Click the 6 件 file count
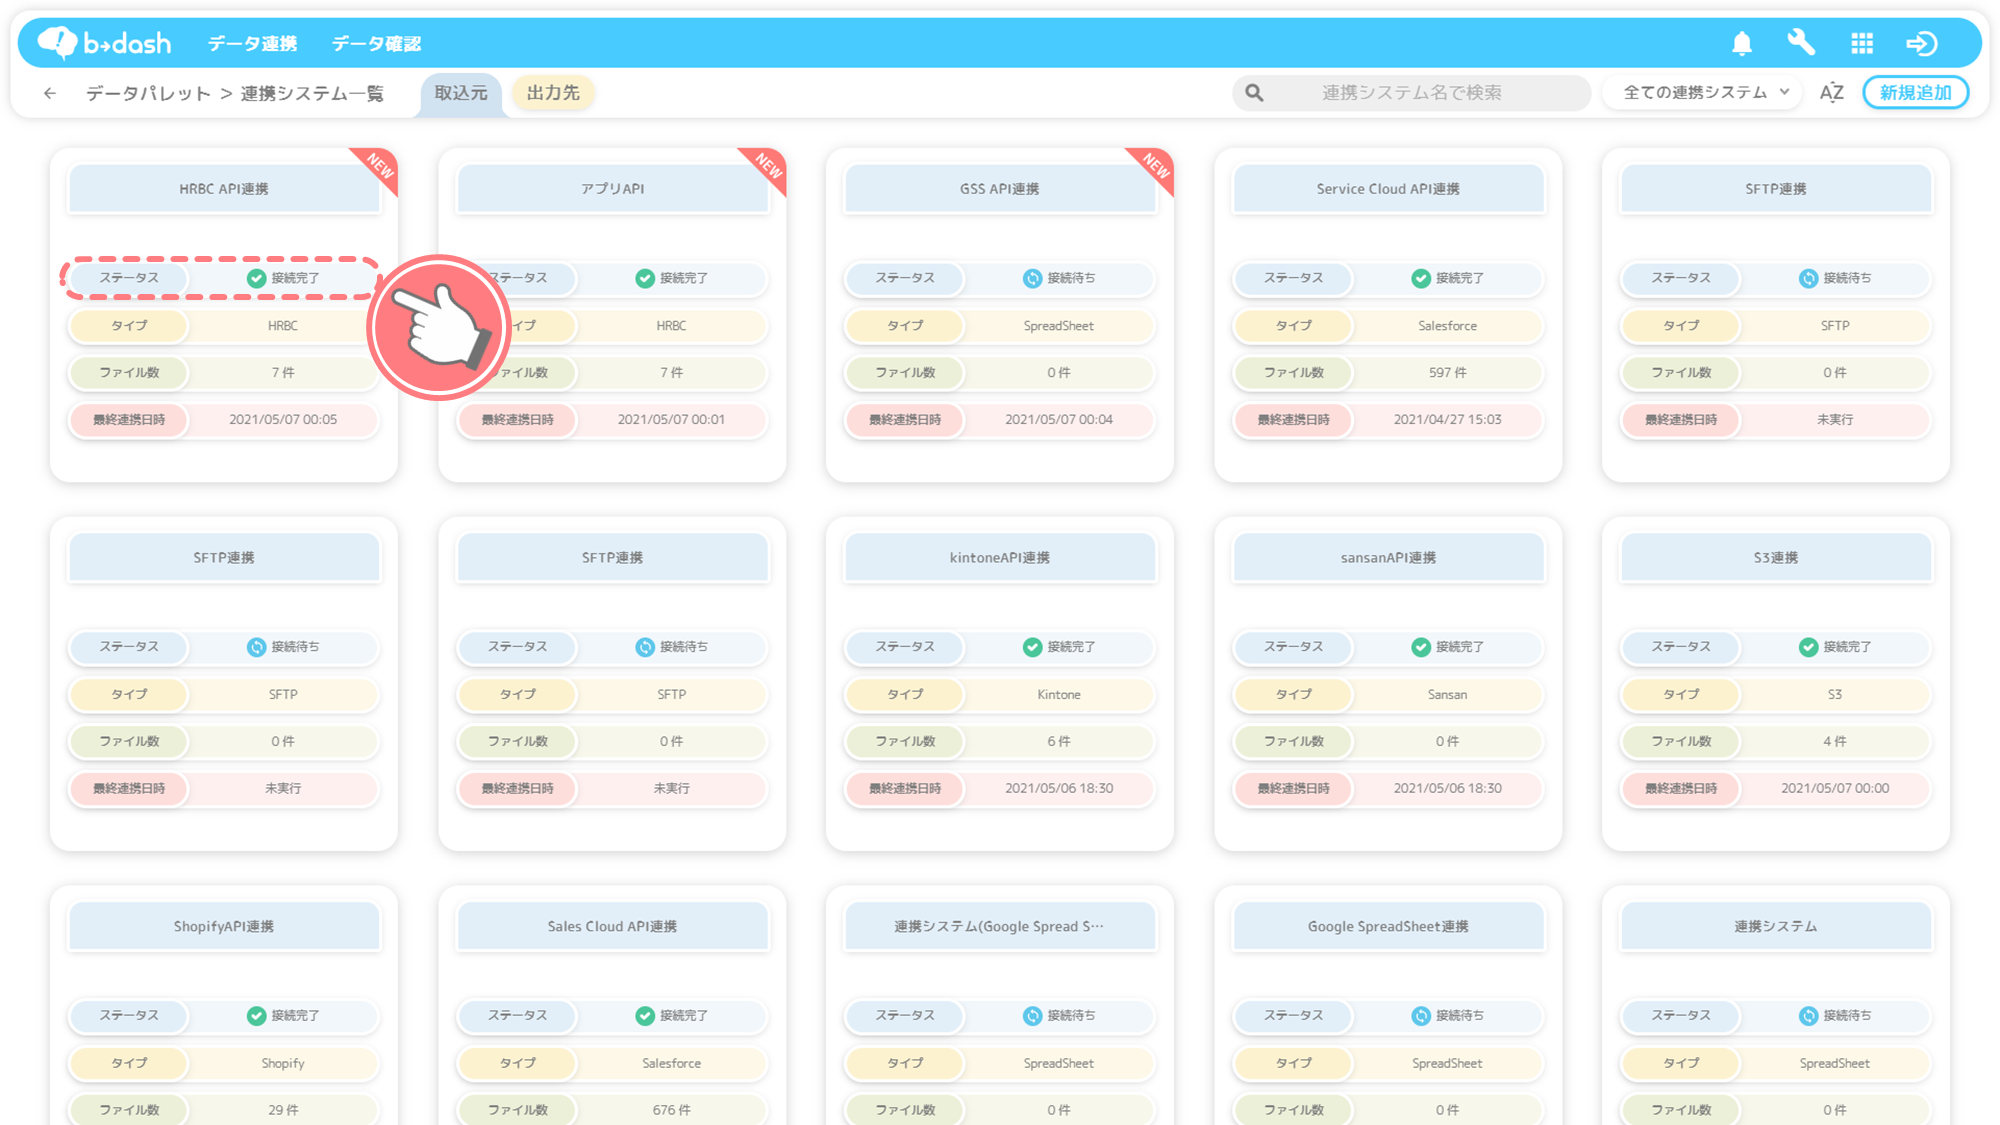2000x1125 pixels. coord(1059,742)
